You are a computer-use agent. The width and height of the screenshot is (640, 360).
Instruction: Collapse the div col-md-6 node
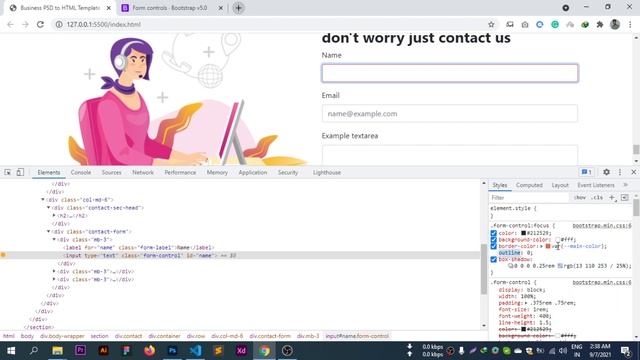coord(43,200)
